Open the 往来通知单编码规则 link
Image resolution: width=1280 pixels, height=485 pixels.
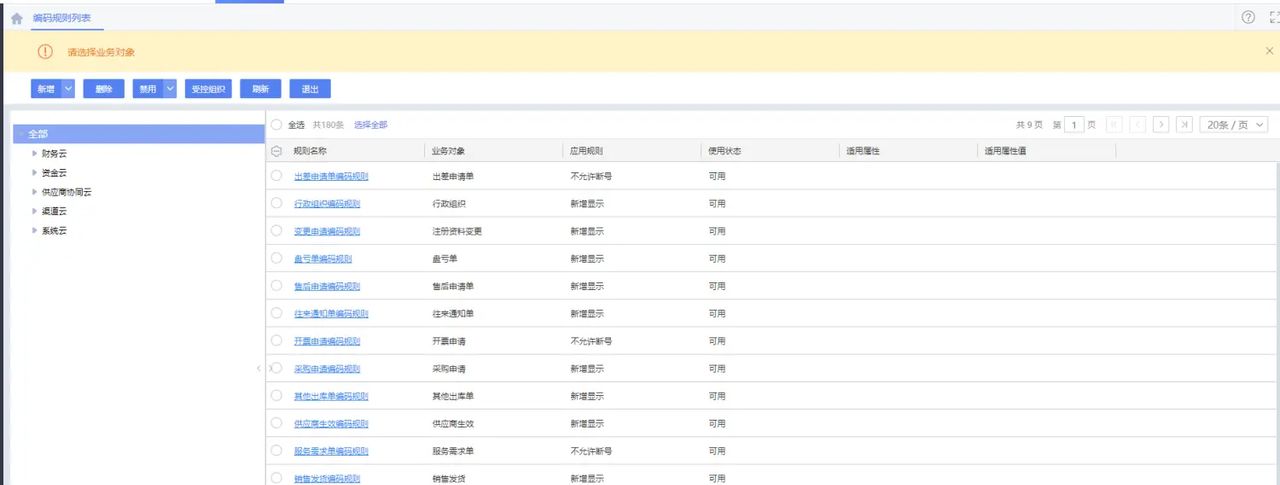(331, 314)
